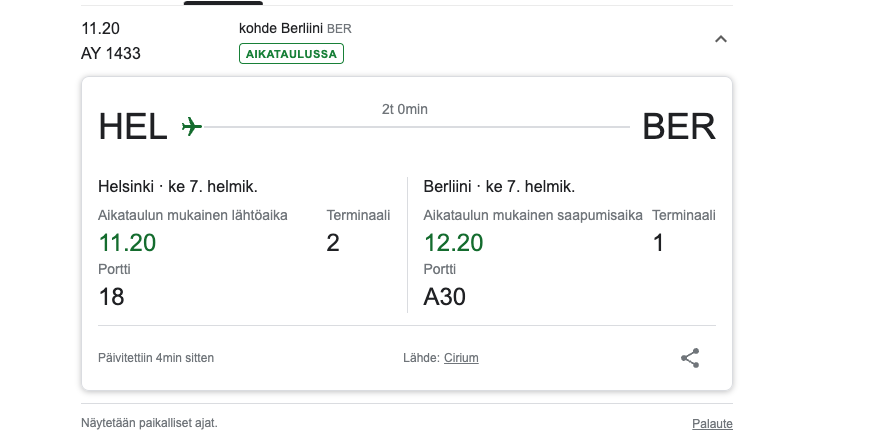Click the flight number AY 1433

(x=111, y=54)
